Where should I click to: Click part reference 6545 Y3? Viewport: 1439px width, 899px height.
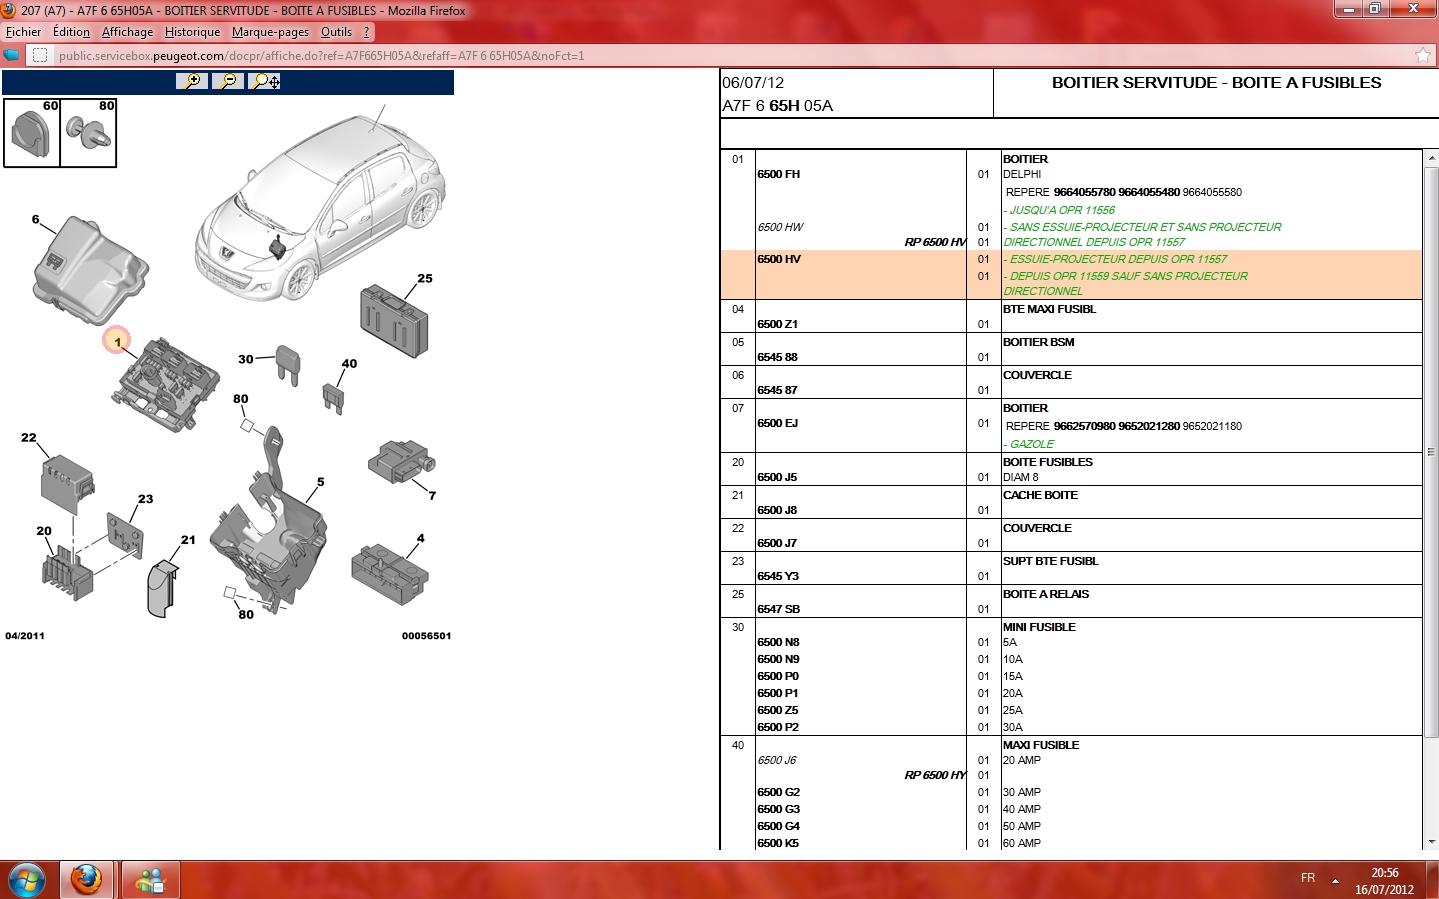pos(777,576)
